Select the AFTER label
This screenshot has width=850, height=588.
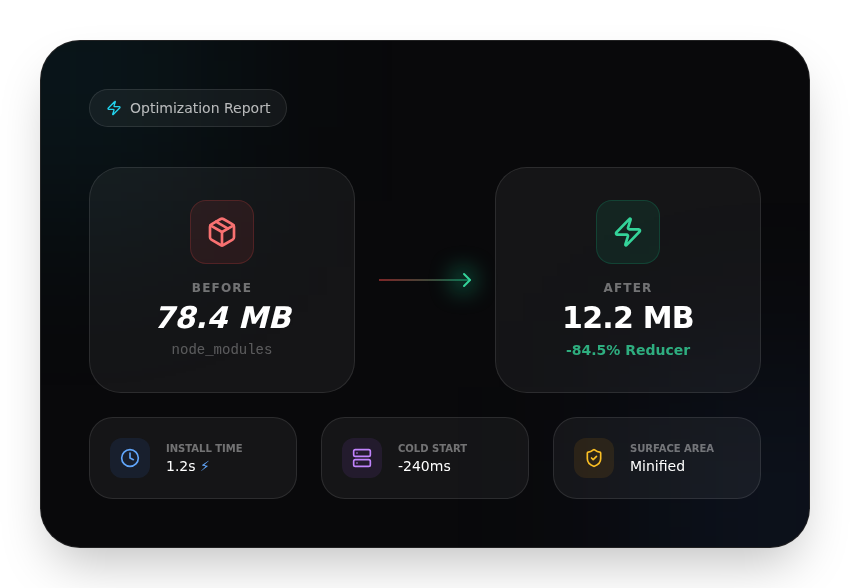[x=628, y=288]
